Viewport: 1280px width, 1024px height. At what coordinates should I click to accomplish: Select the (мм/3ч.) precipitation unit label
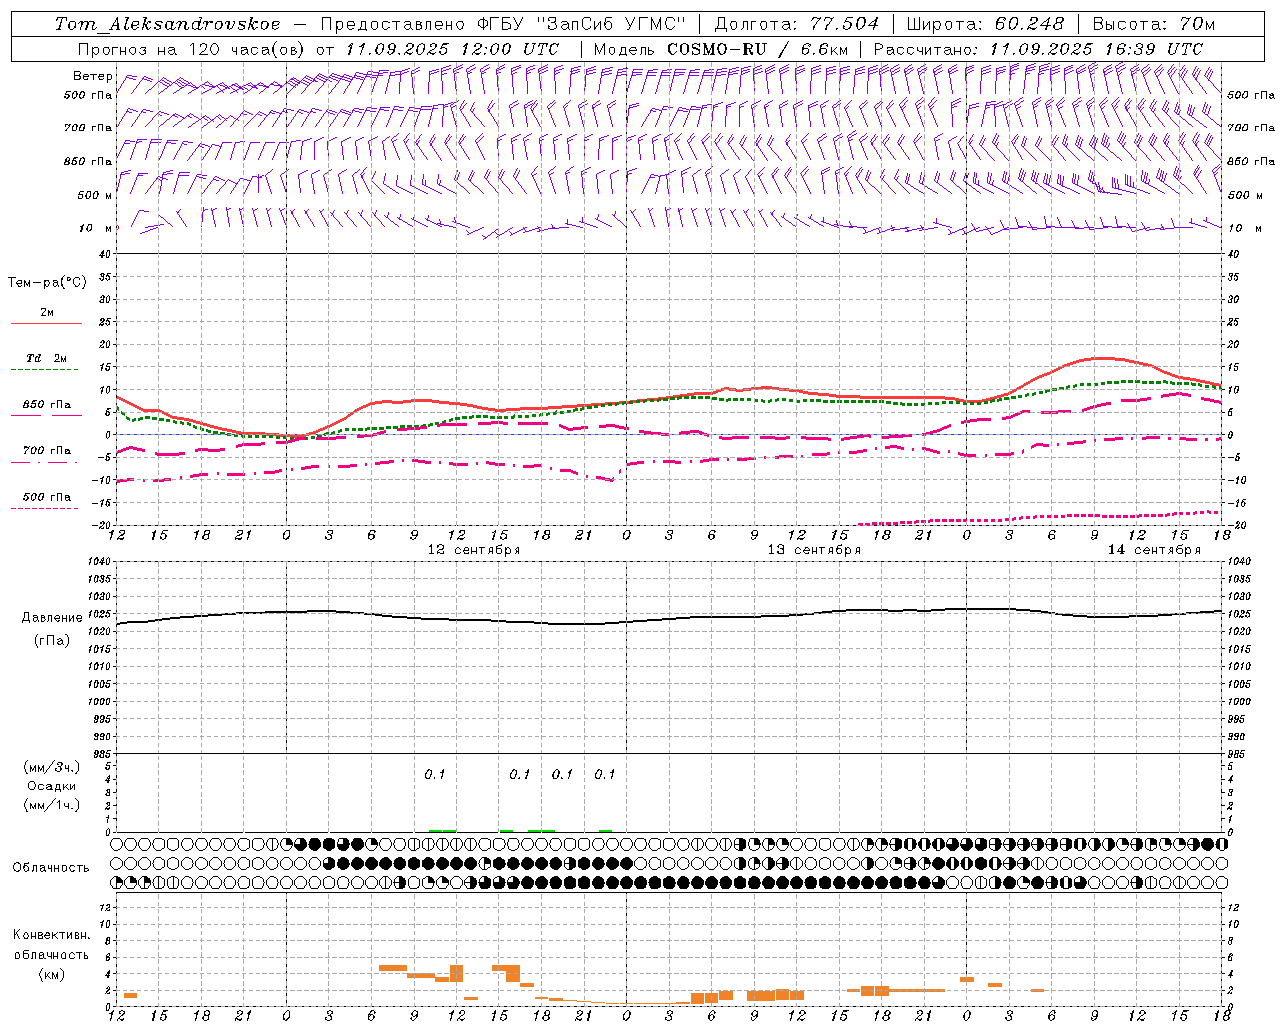pos(52,767)
